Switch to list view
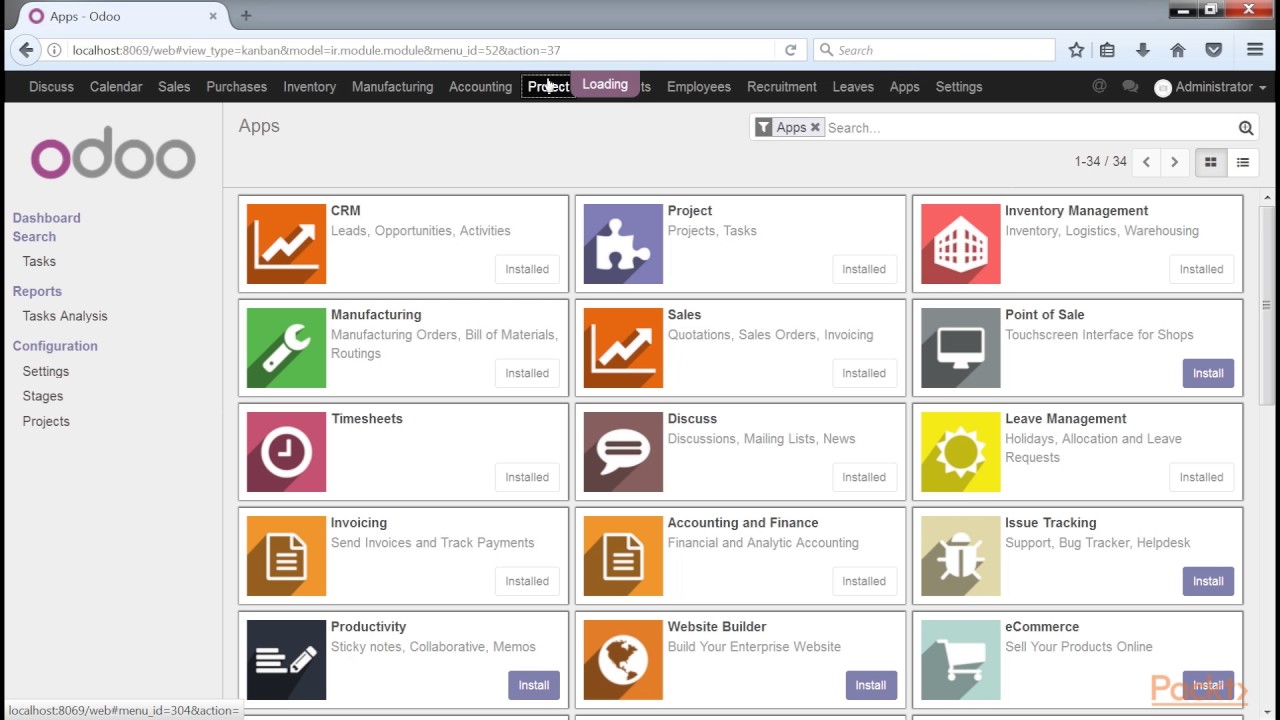This screenshot has height=720, width=1280. pos(1242,162)
